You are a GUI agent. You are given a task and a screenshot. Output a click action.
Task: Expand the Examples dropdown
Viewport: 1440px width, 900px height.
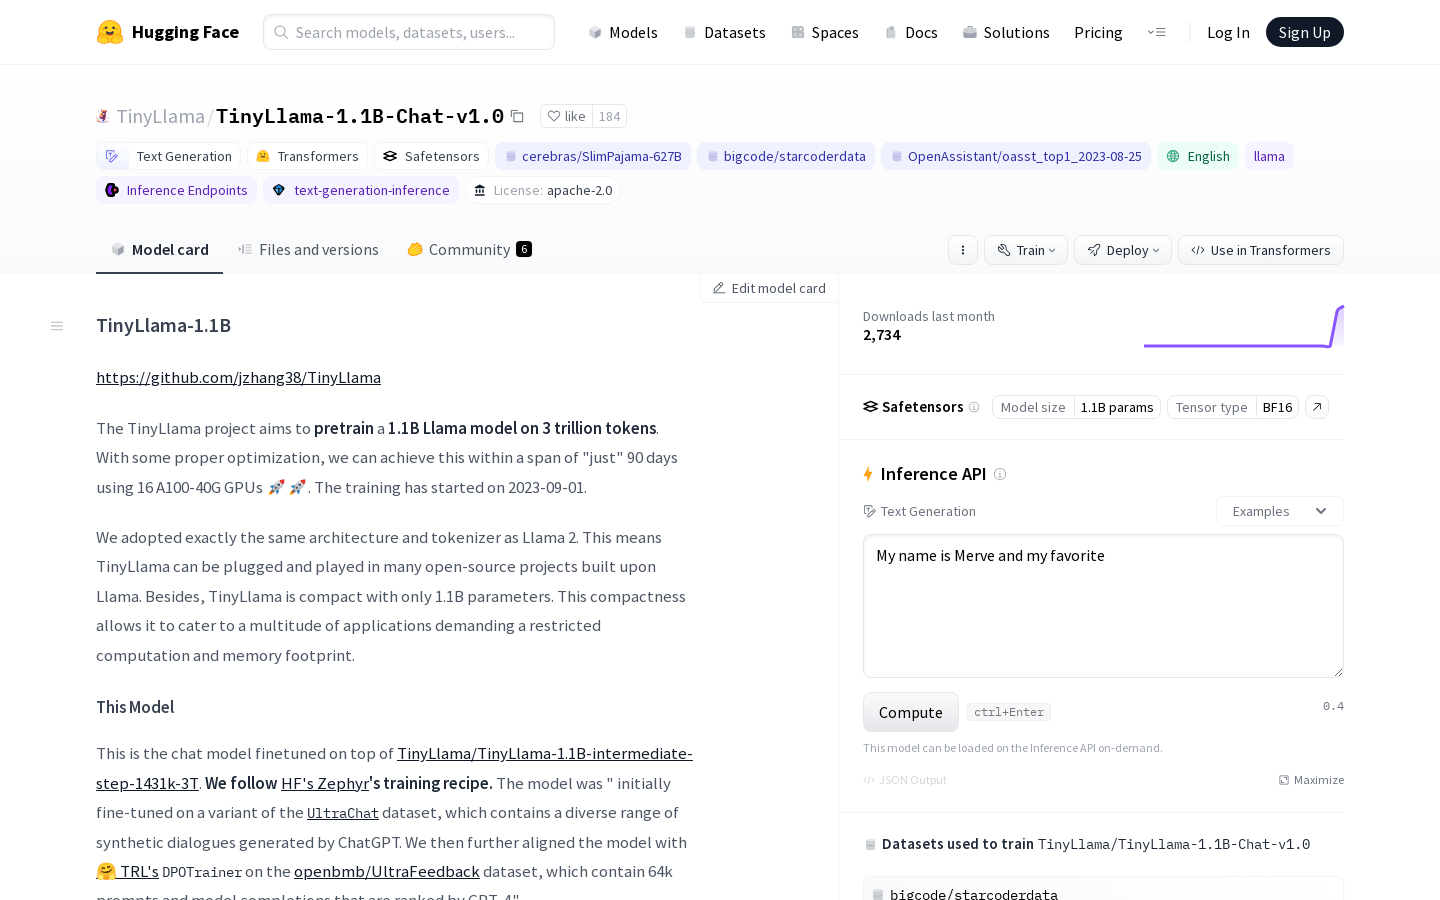tap(1280, 511)
